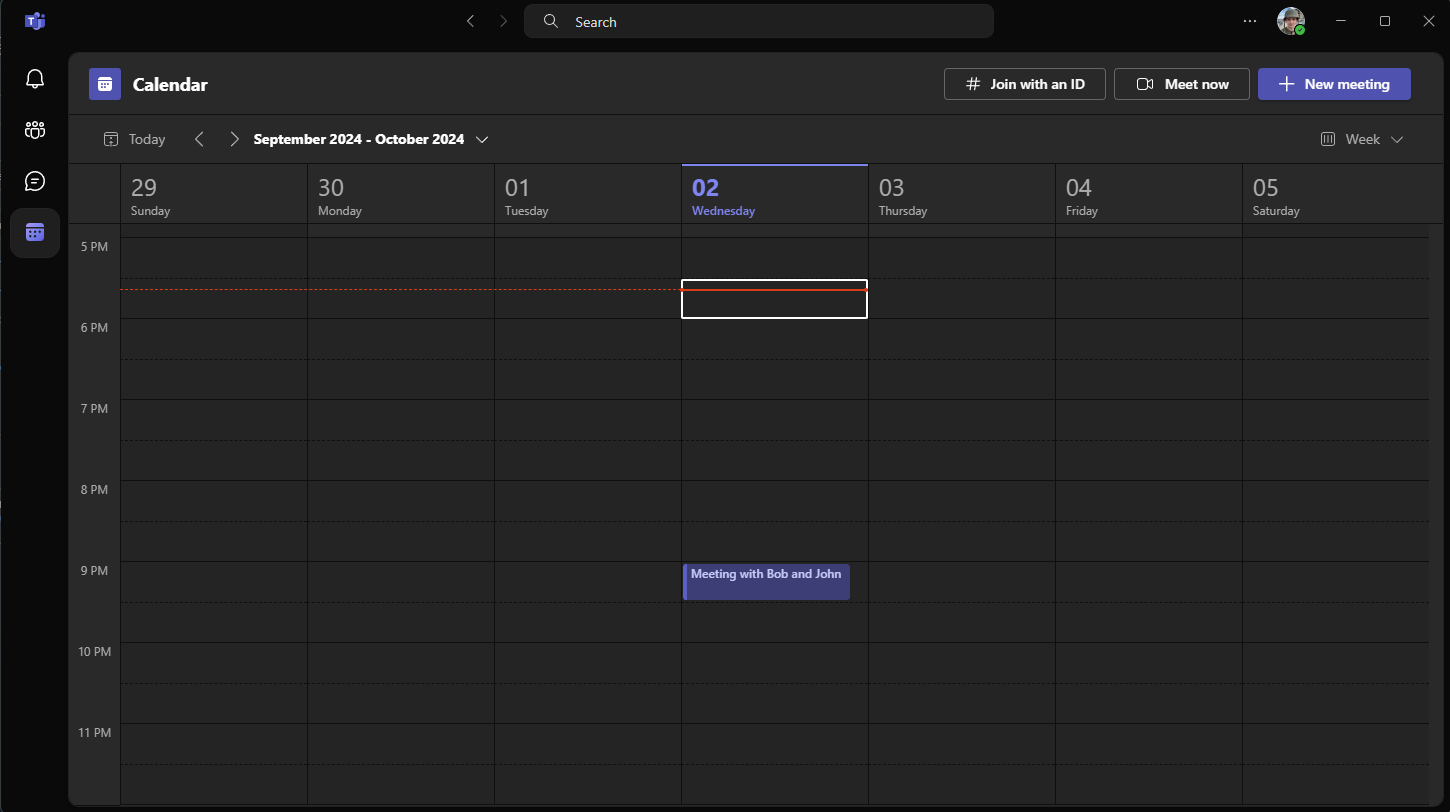Select the Calendar icon in sidebar
Image resolution: width=1450 pixels, height=812 pixels.
[x=35, y=233]
